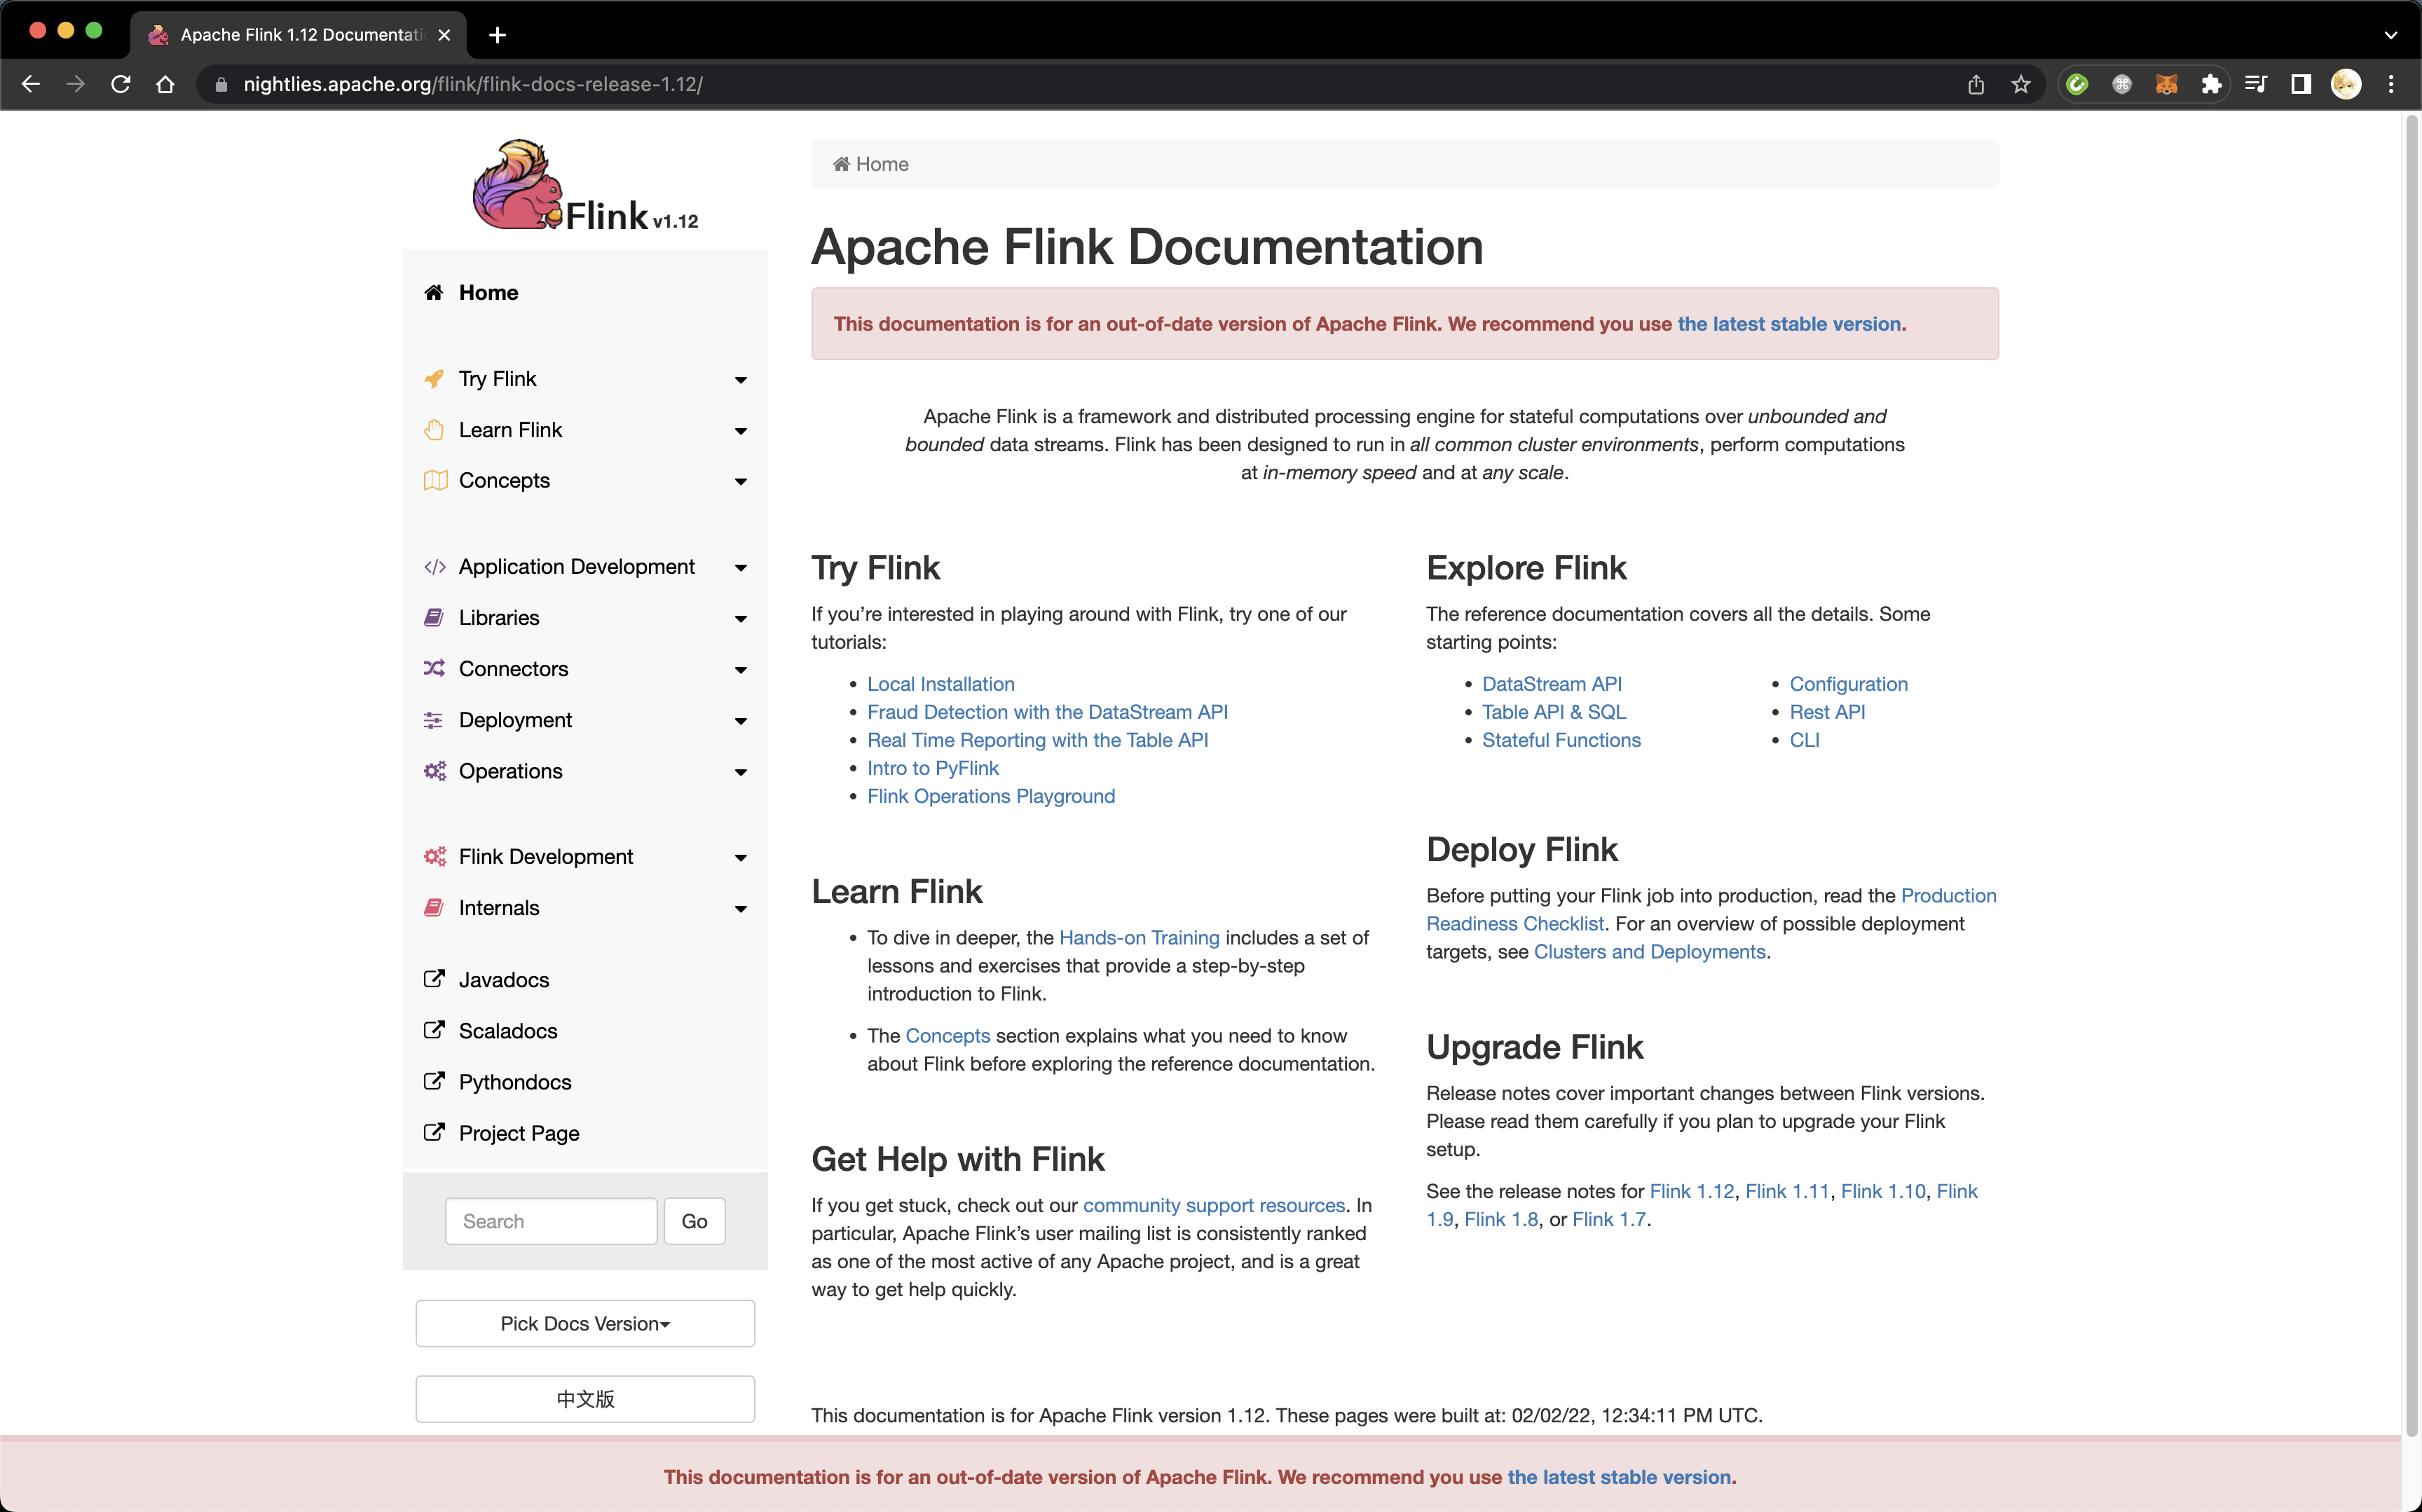Select the shuffle icon beside Connectors
The height and width of the screenshot is (1512, 2422).
(435, 669)
